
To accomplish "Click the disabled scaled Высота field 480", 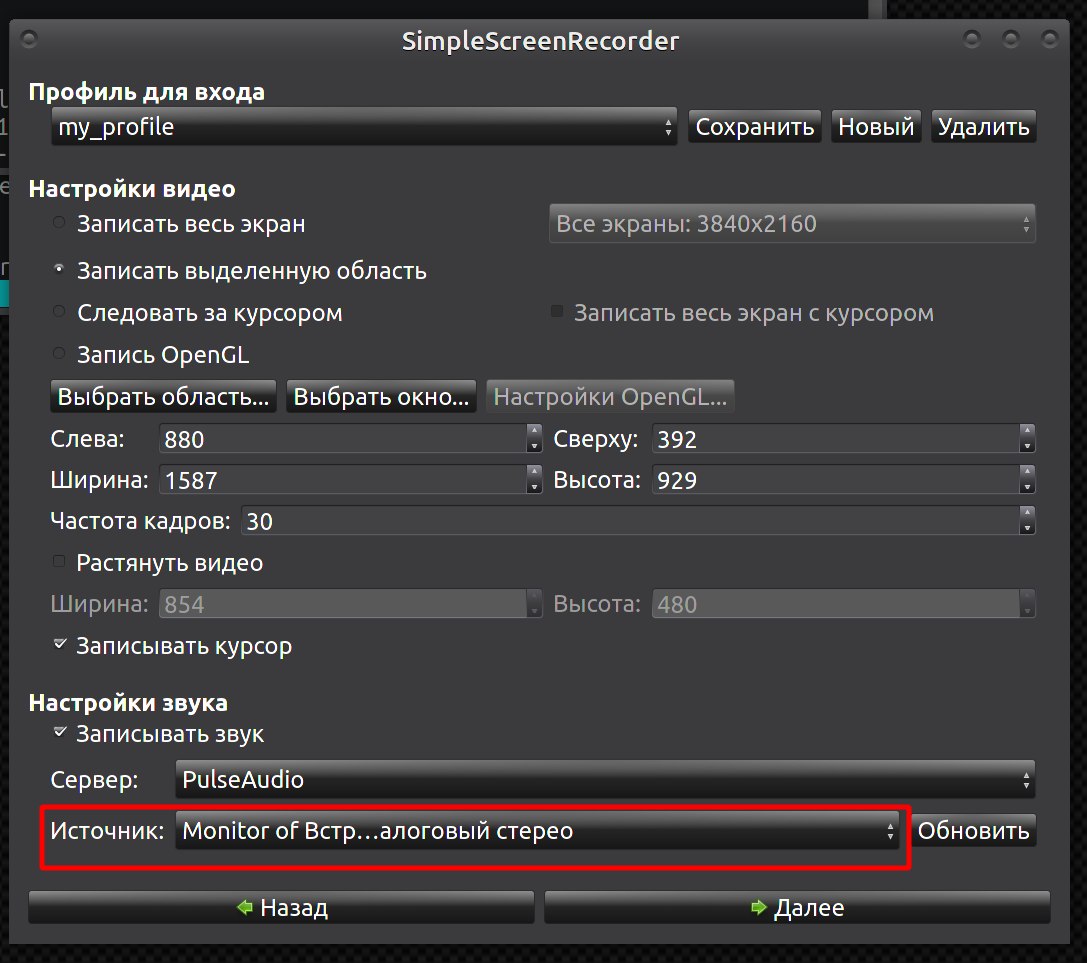I will point(835,603).
